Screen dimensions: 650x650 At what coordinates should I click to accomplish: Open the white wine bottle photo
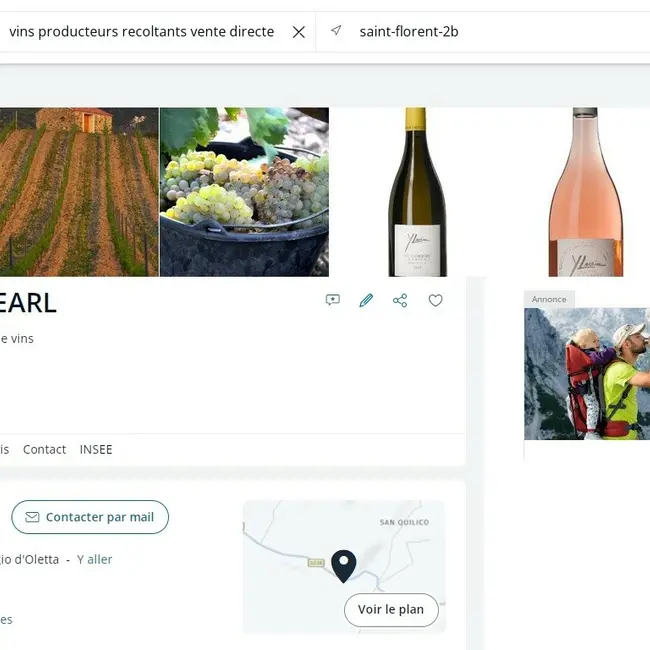coord(417,192)
